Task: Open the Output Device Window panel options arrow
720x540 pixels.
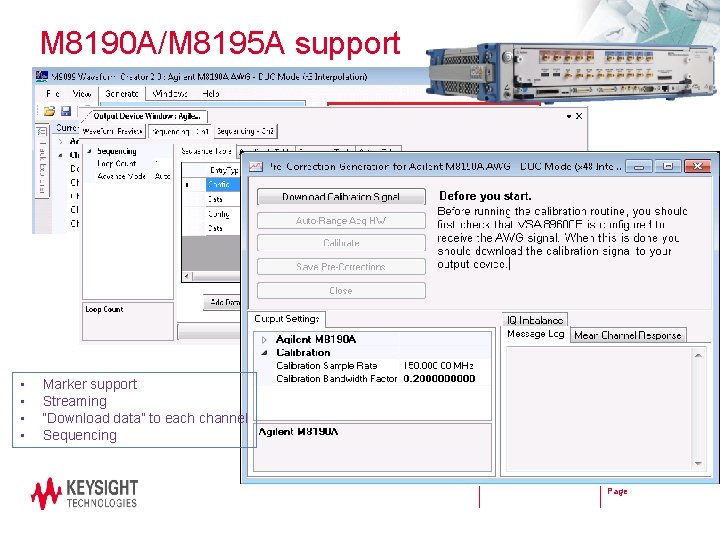Action: 569,117
